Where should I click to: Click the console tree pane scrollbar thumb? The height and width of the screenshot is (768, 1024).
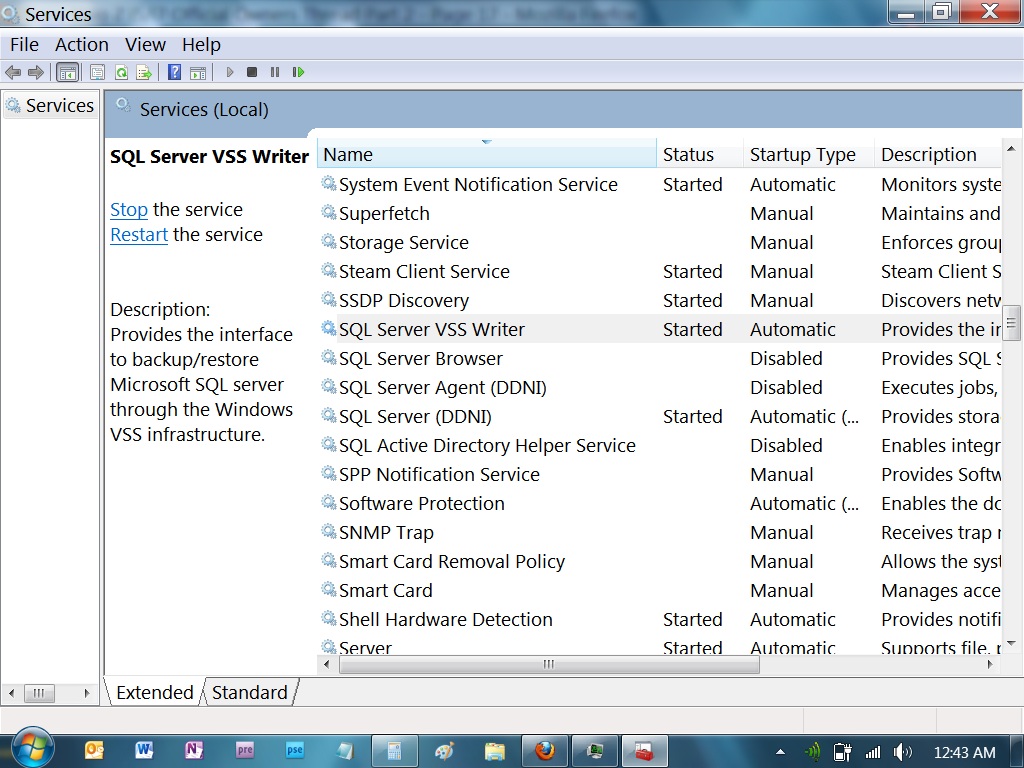pos(39,693)
